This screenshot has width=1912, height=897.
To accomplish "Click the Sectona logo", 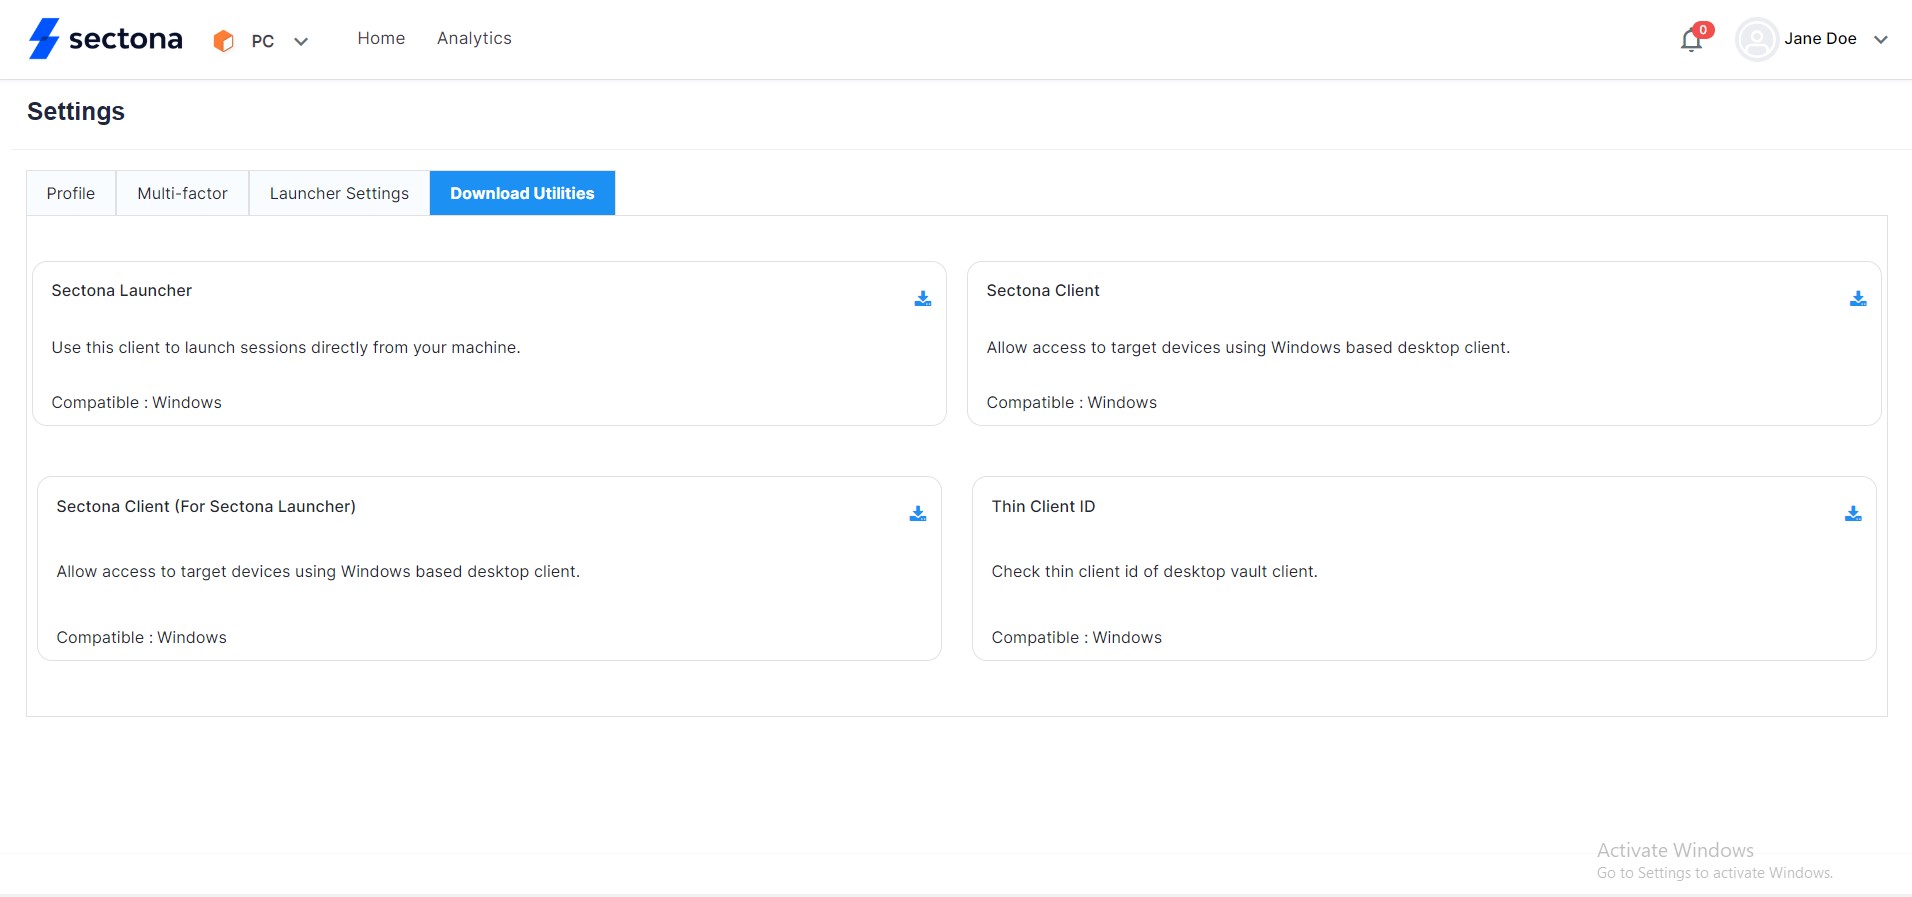I will click(x=106, y=39).
